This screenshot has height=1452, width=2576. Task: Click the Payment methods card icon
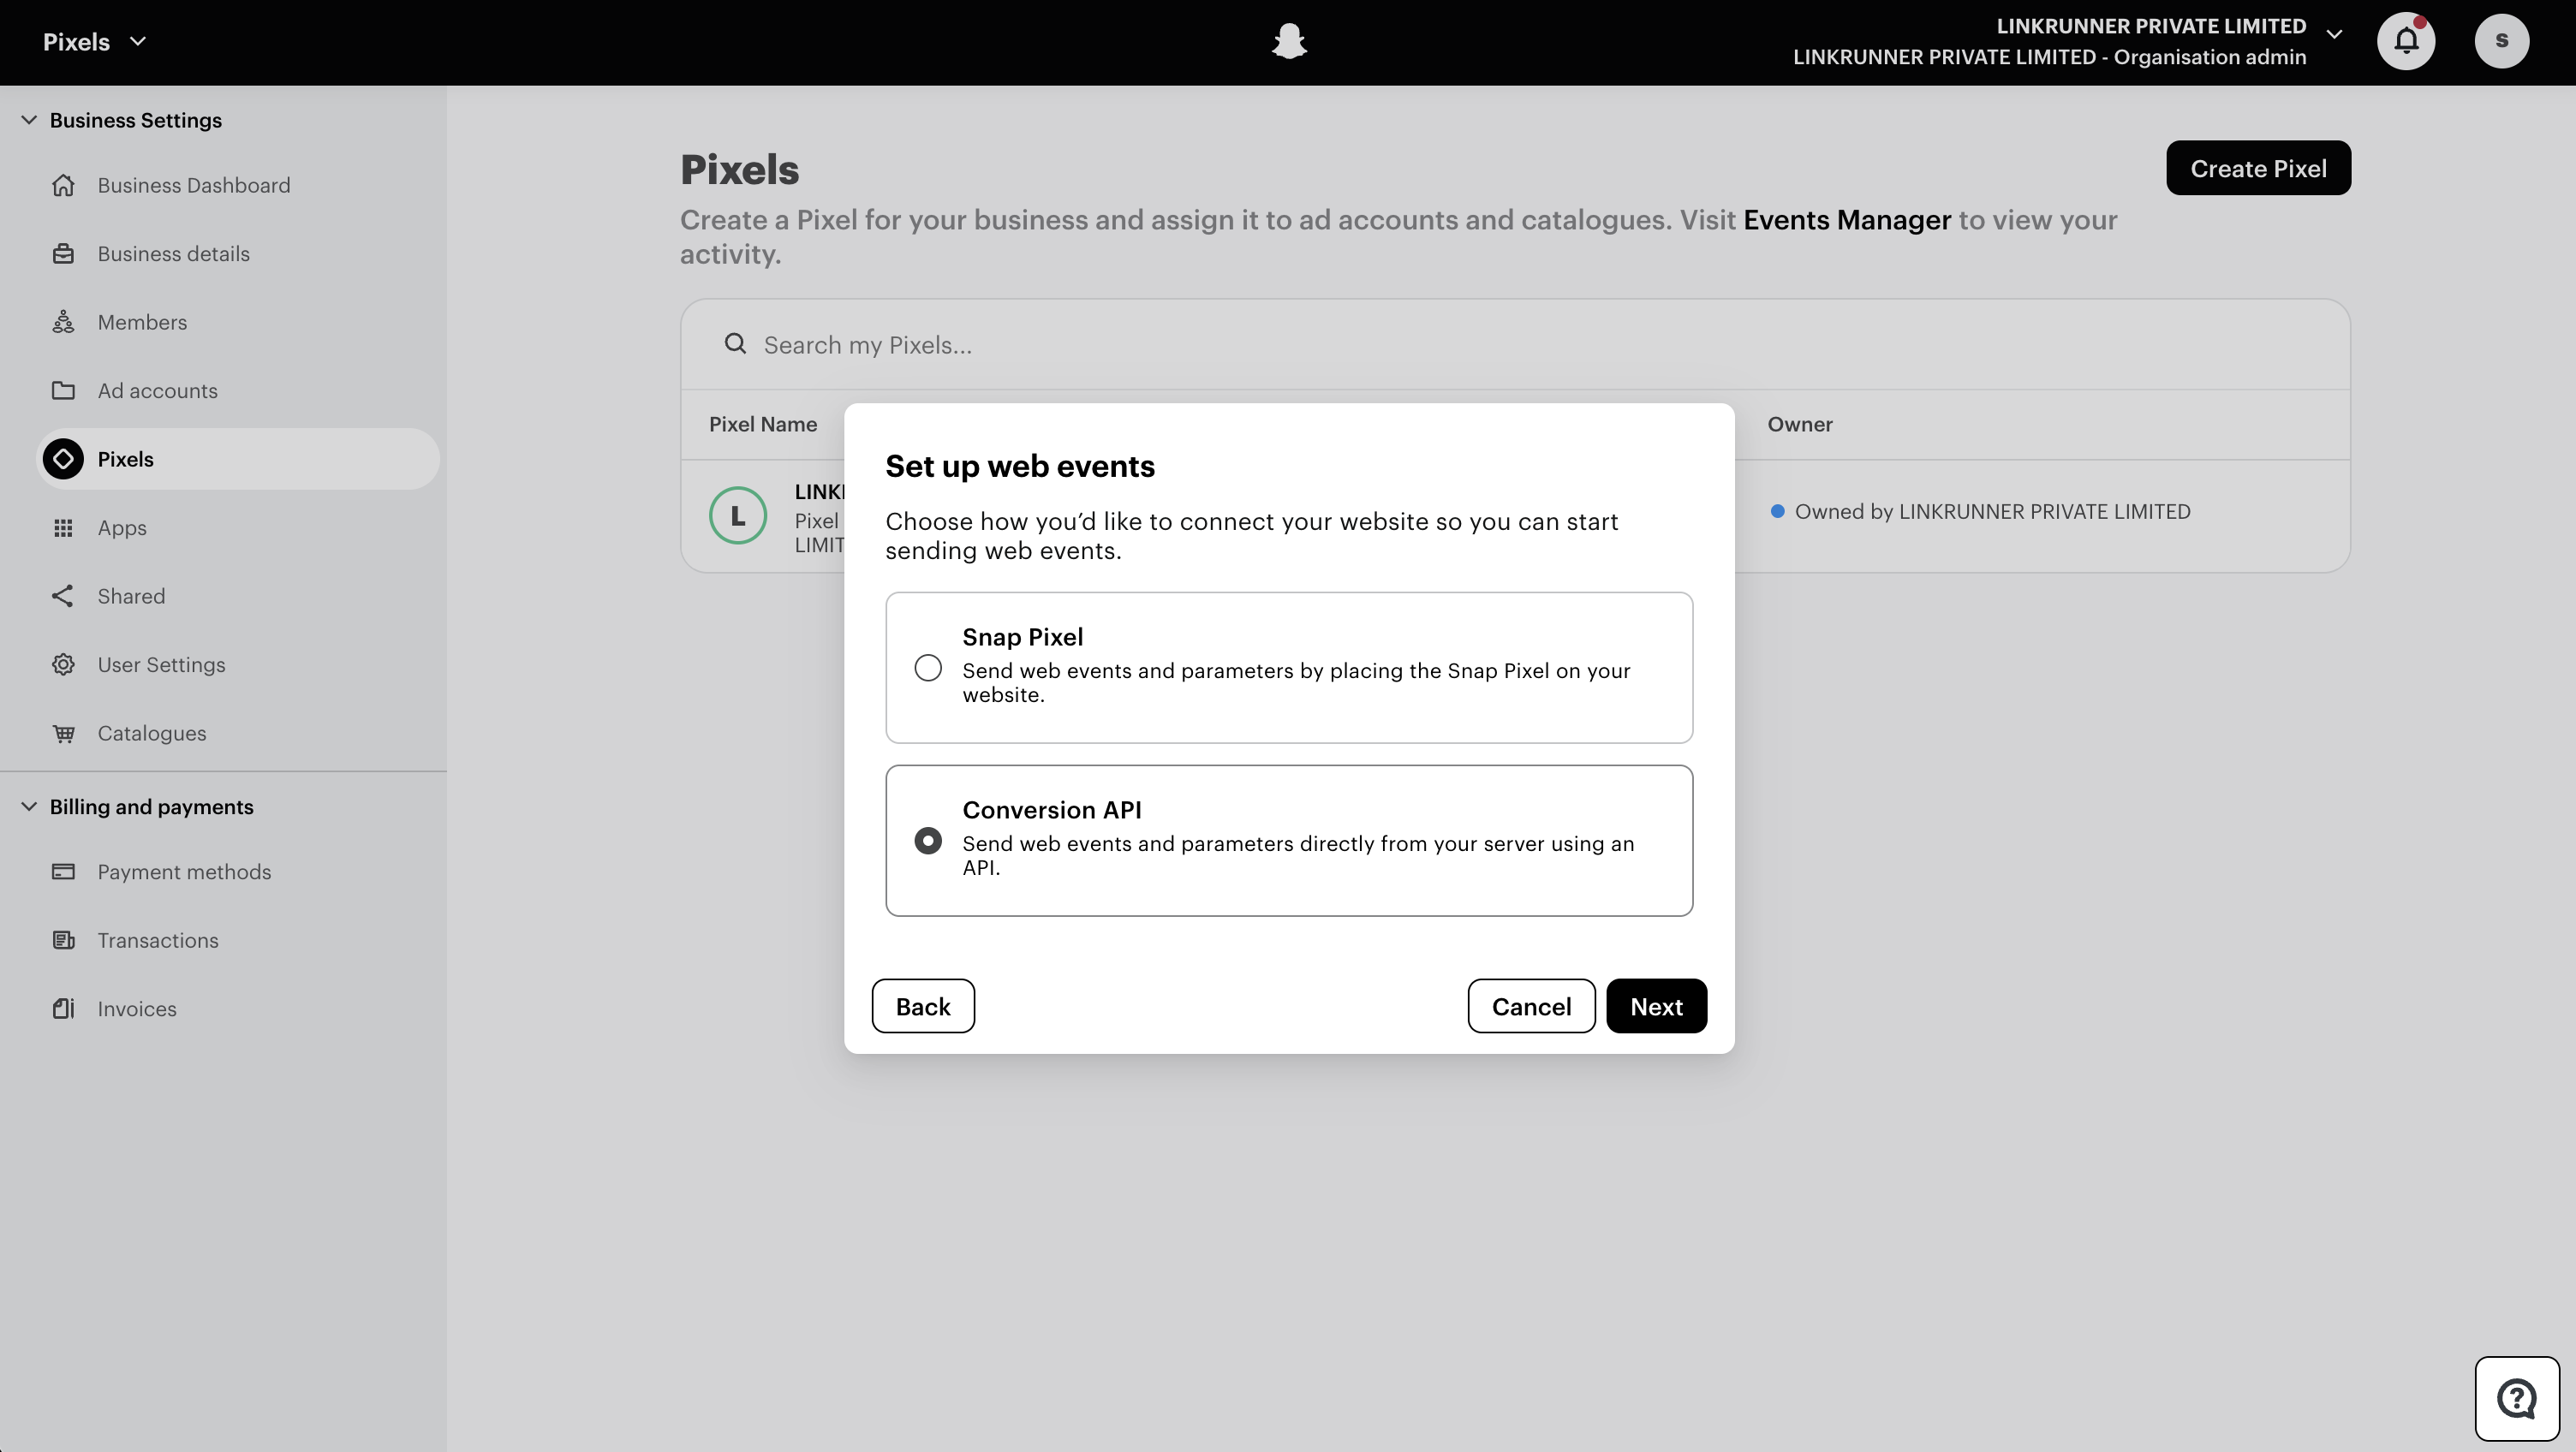pos(63,872)
